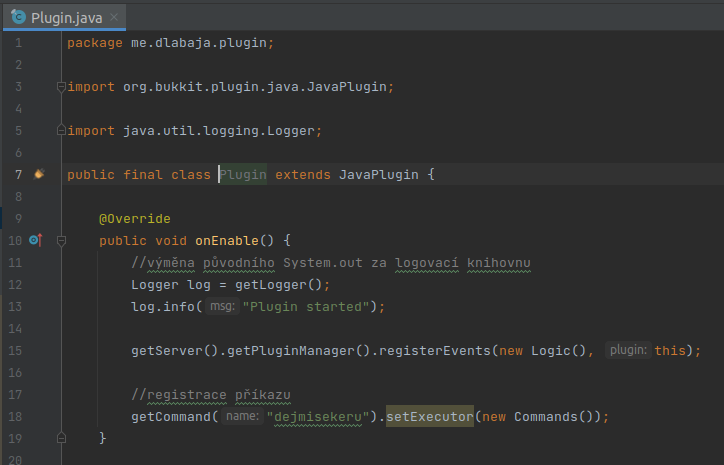724x465 pixels.
Task: Click log.info on line 13
Action: pos(163,307)
